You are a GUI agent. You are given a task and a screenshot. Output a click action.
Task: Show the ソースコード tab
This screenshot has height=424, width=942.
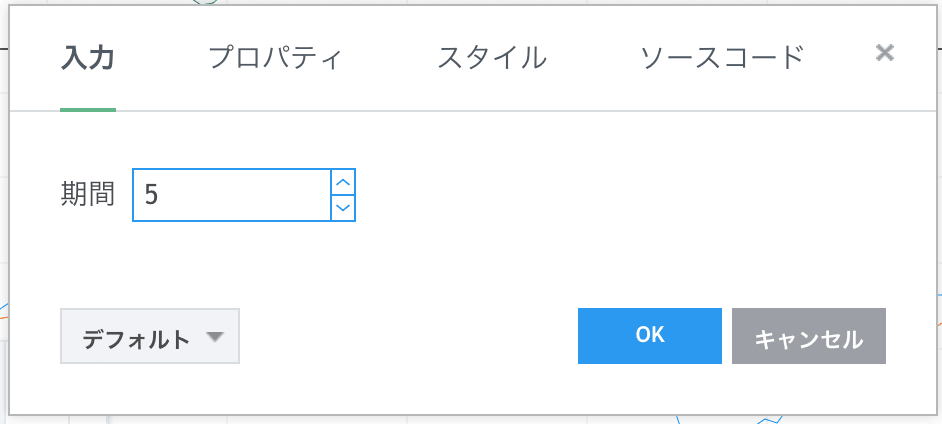(x=722, y=57)
